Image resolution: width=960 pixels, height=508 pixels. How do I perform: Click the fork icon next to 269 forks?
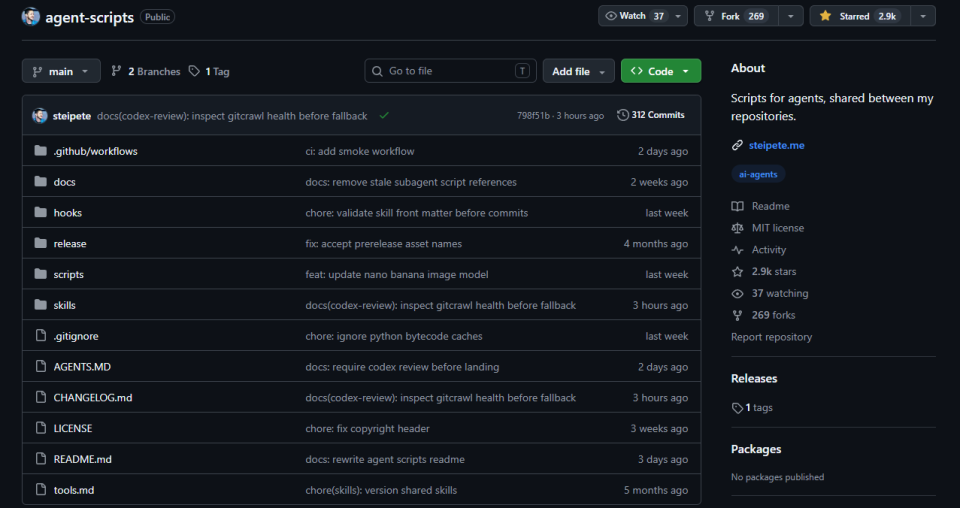(x=737, y=315)
